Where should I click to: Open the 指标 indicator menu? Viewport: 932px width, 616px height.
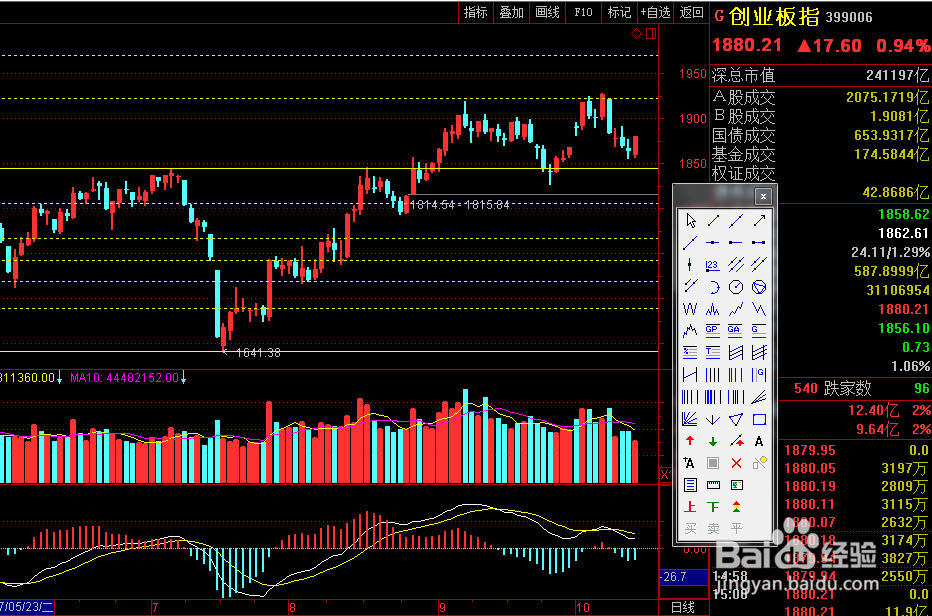click(x=476, y=12)
